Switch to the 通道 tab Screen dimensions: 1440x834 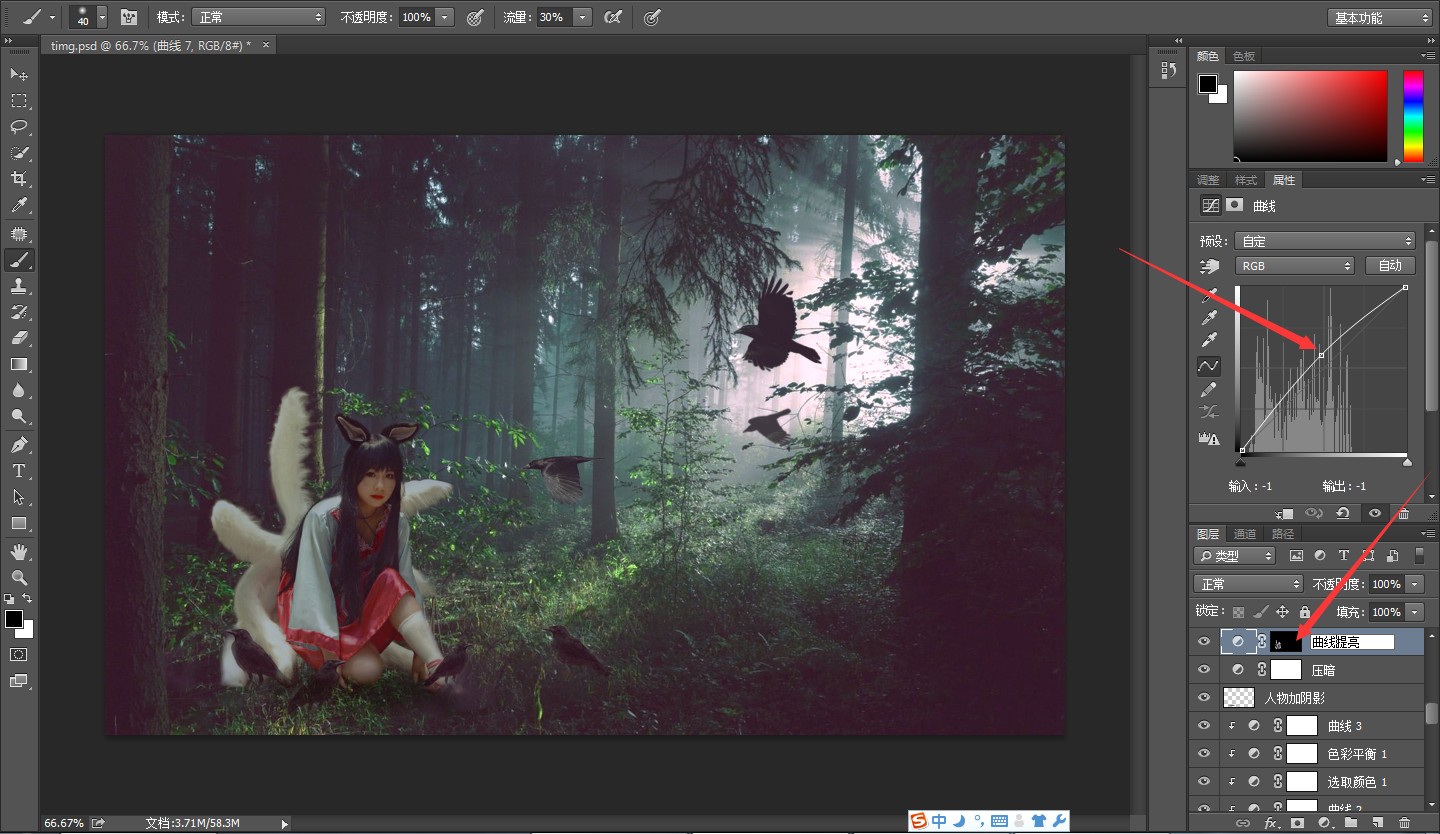(1245, 534)
